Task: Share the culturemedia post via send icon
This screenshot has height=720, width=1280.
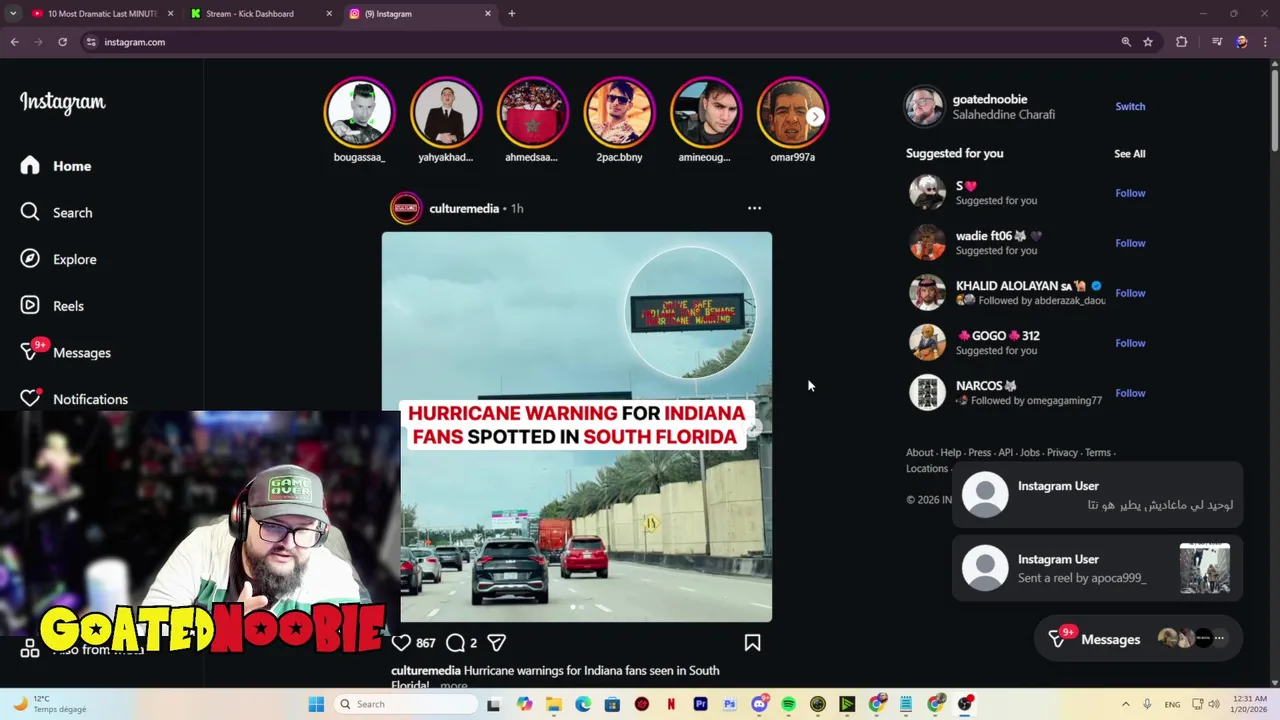Action: (496, 643)
